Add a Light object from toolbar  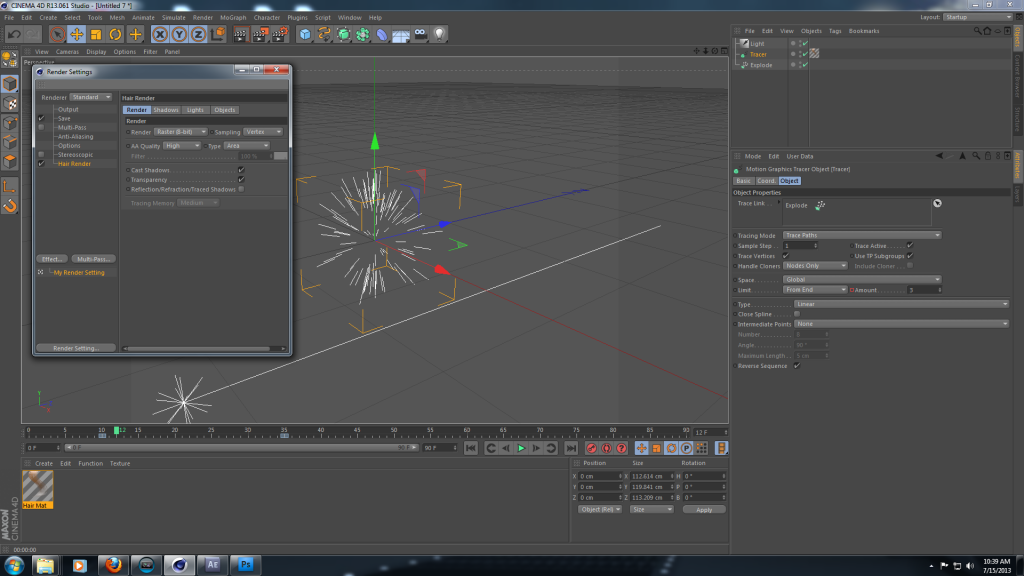click(x=440, y=35)
